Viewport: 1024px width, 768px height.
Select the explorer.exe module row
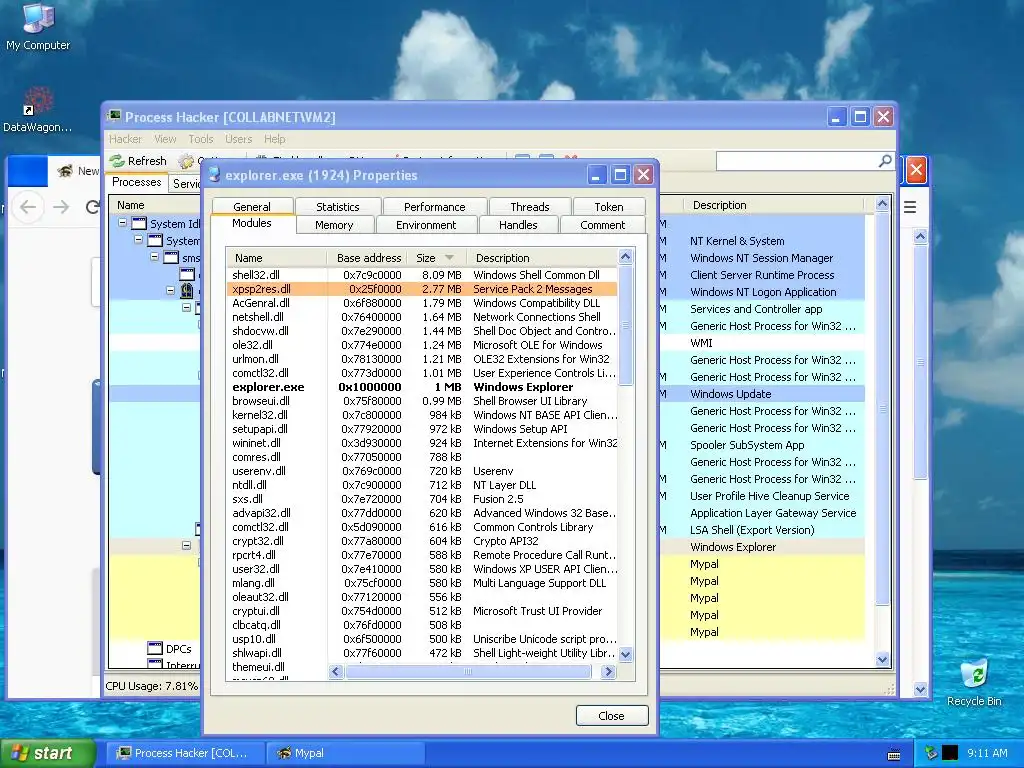tap(422, 387)
